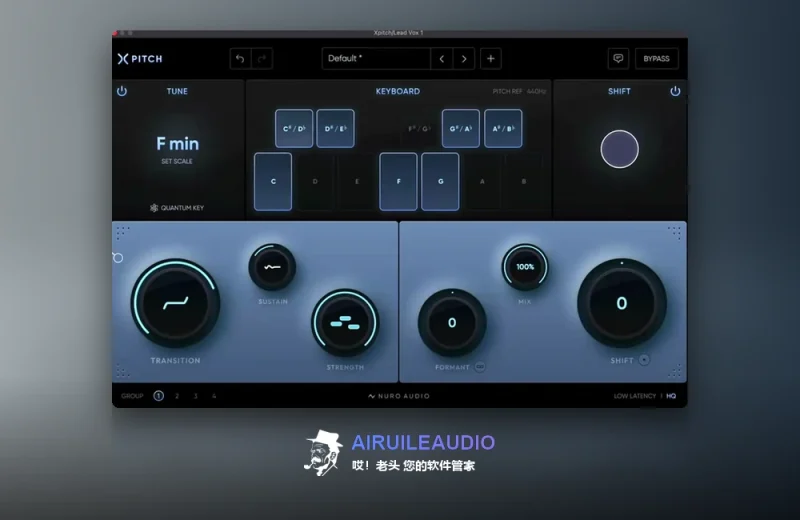
Task: Go to the next preset
Action: point(464,59)
